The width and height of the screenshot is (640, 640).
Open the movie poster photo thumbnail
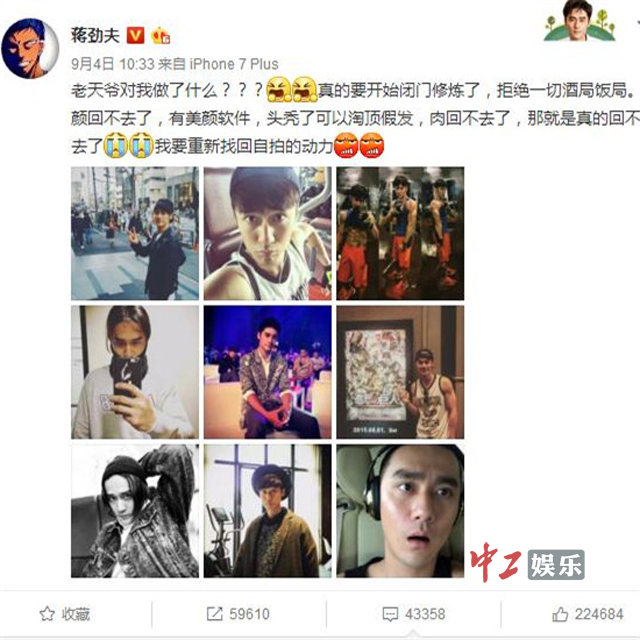(x=400, y=372)
